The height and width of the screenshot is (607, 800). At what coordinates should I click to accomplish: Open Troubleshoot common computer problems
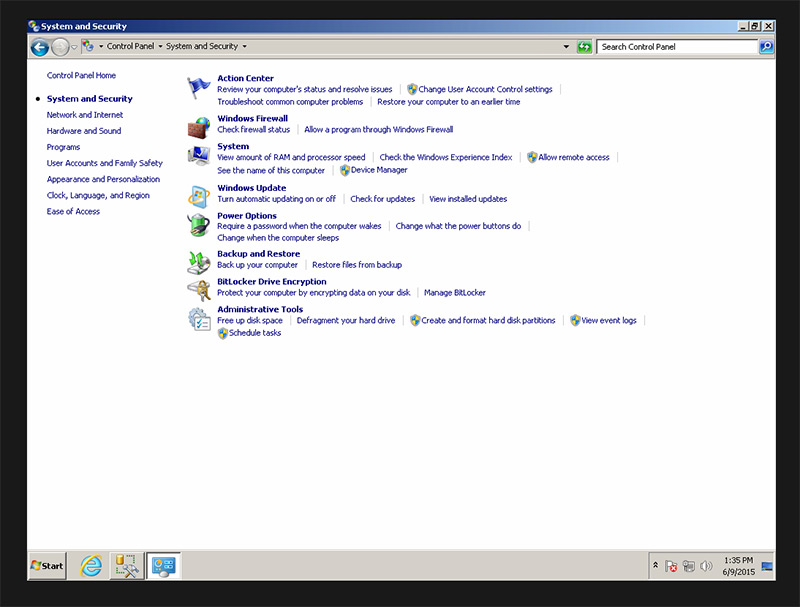click(x=290, y=102)
